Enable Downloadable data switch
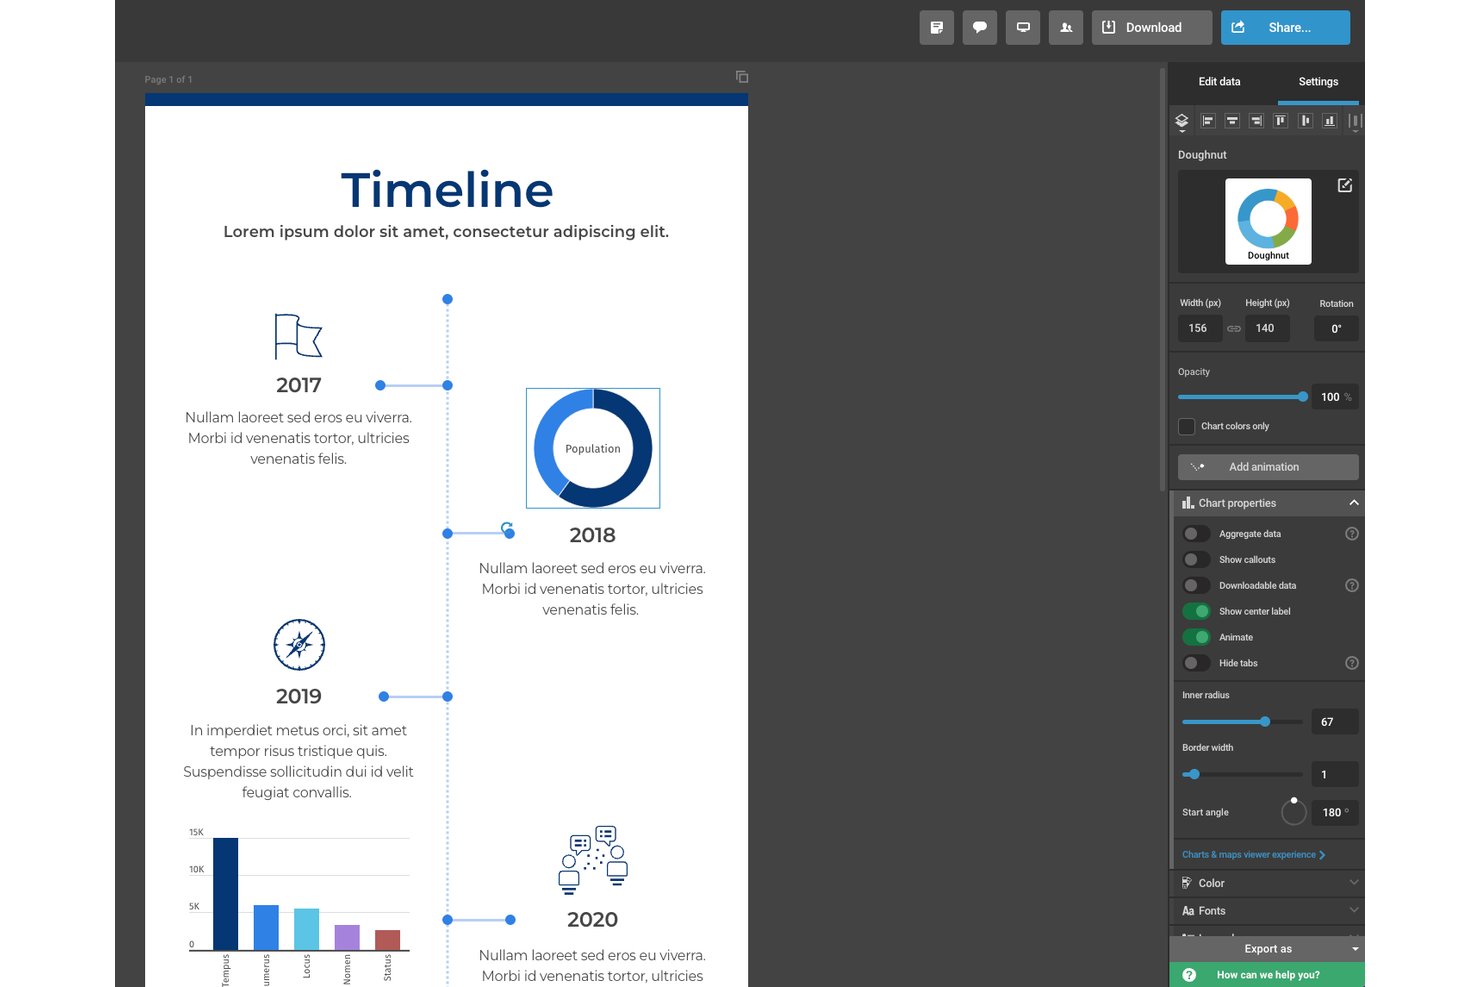Image resolution: width=1480 pixels, height=987 pixels. point(1196,586)
